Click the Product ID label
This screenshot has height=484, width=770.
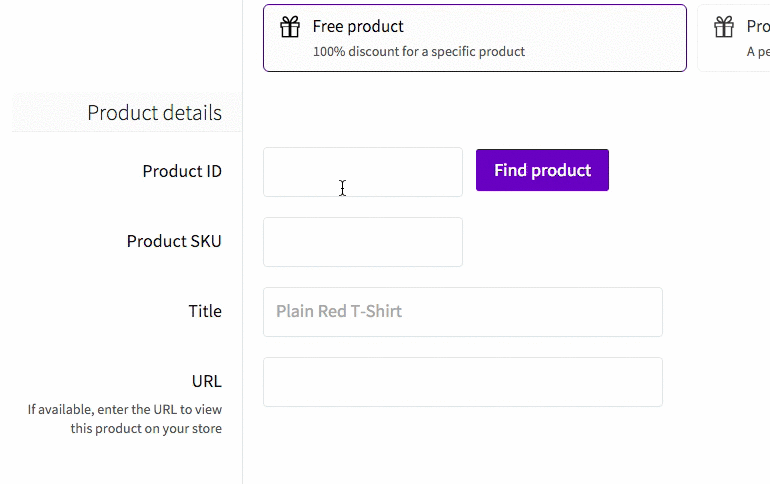pos(182,171)
